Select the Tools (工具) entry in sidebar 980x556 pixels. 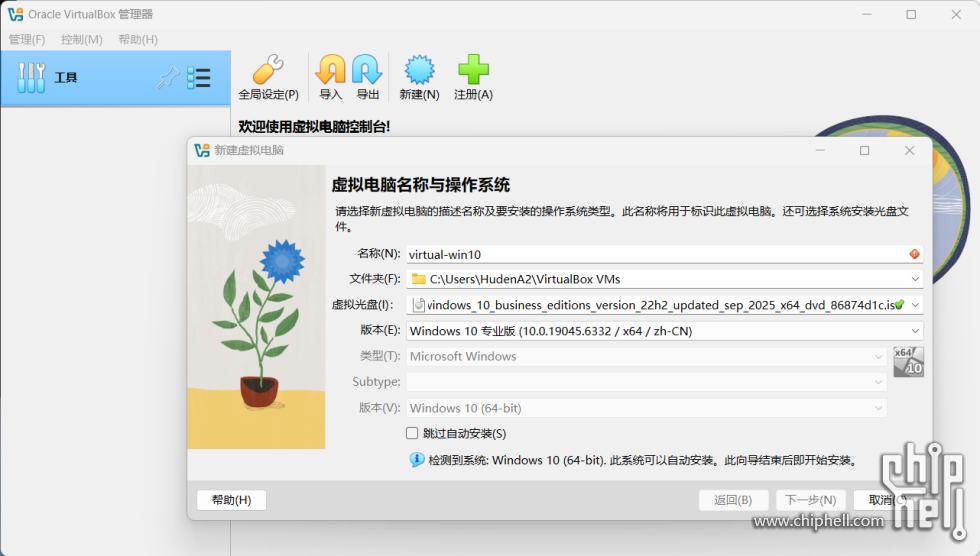point(116,78)
